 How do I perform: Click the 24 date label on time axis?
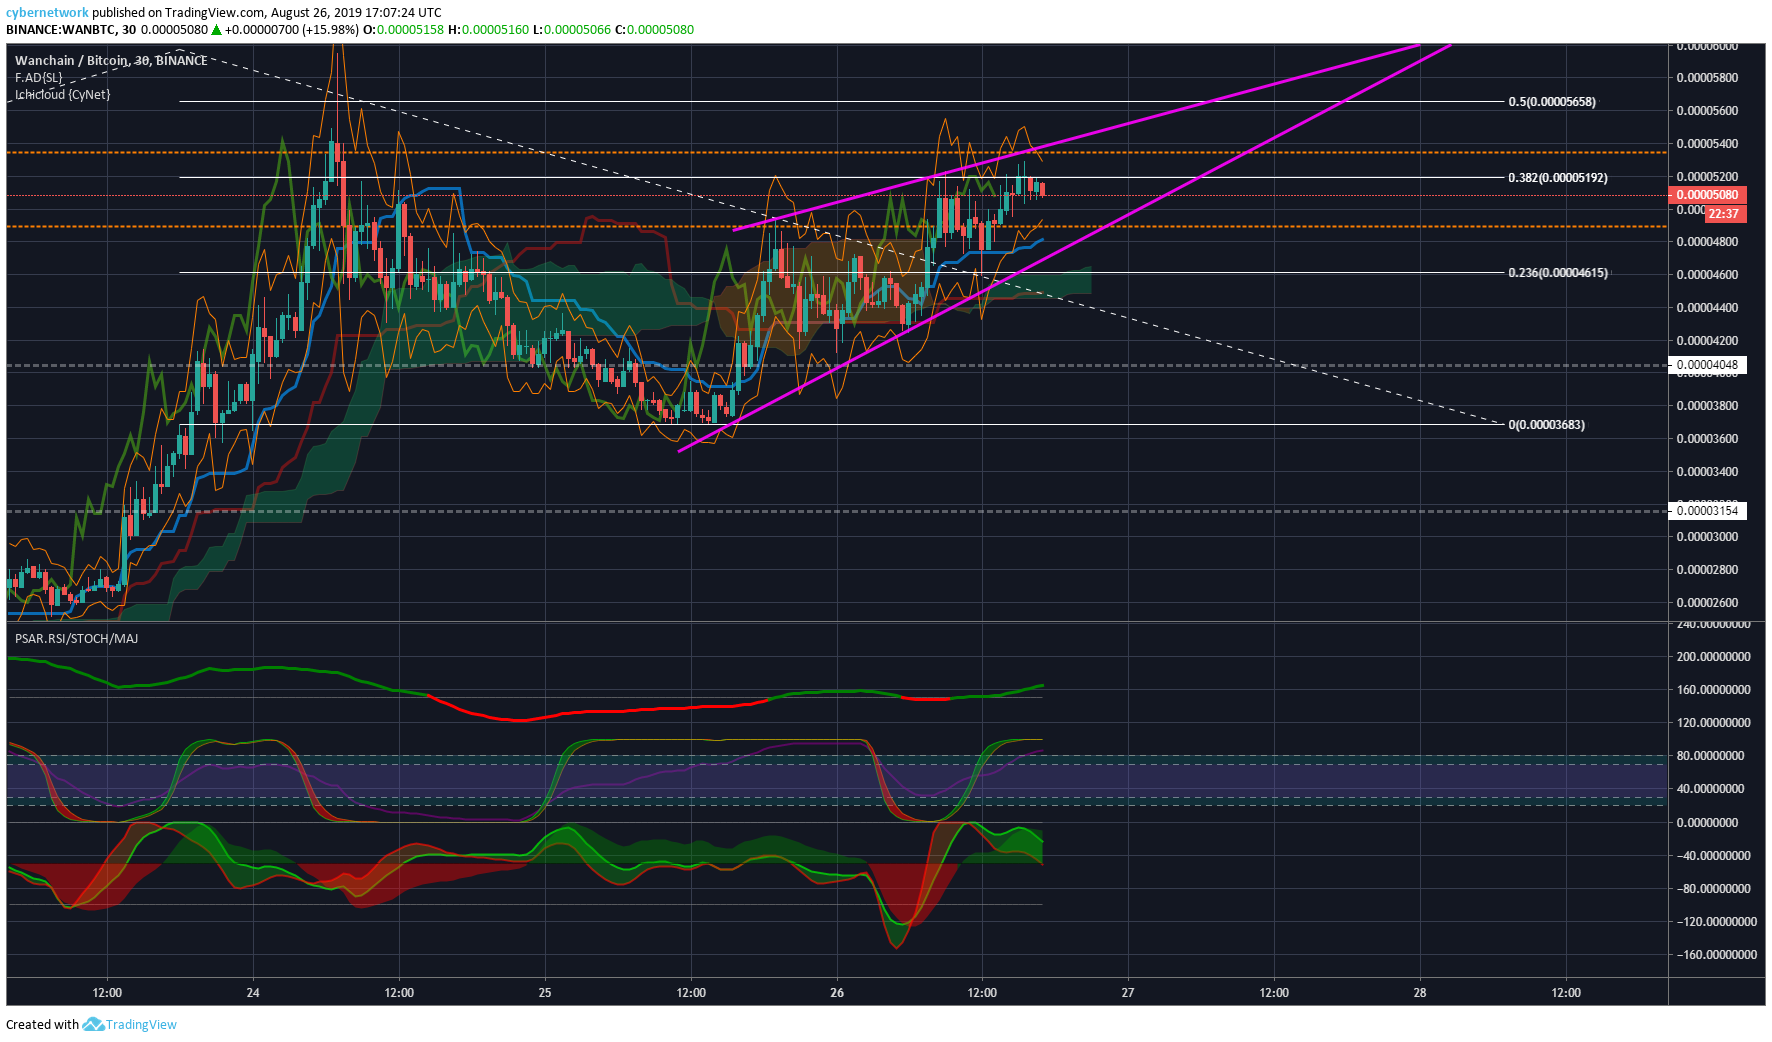[x=253, y=993]
